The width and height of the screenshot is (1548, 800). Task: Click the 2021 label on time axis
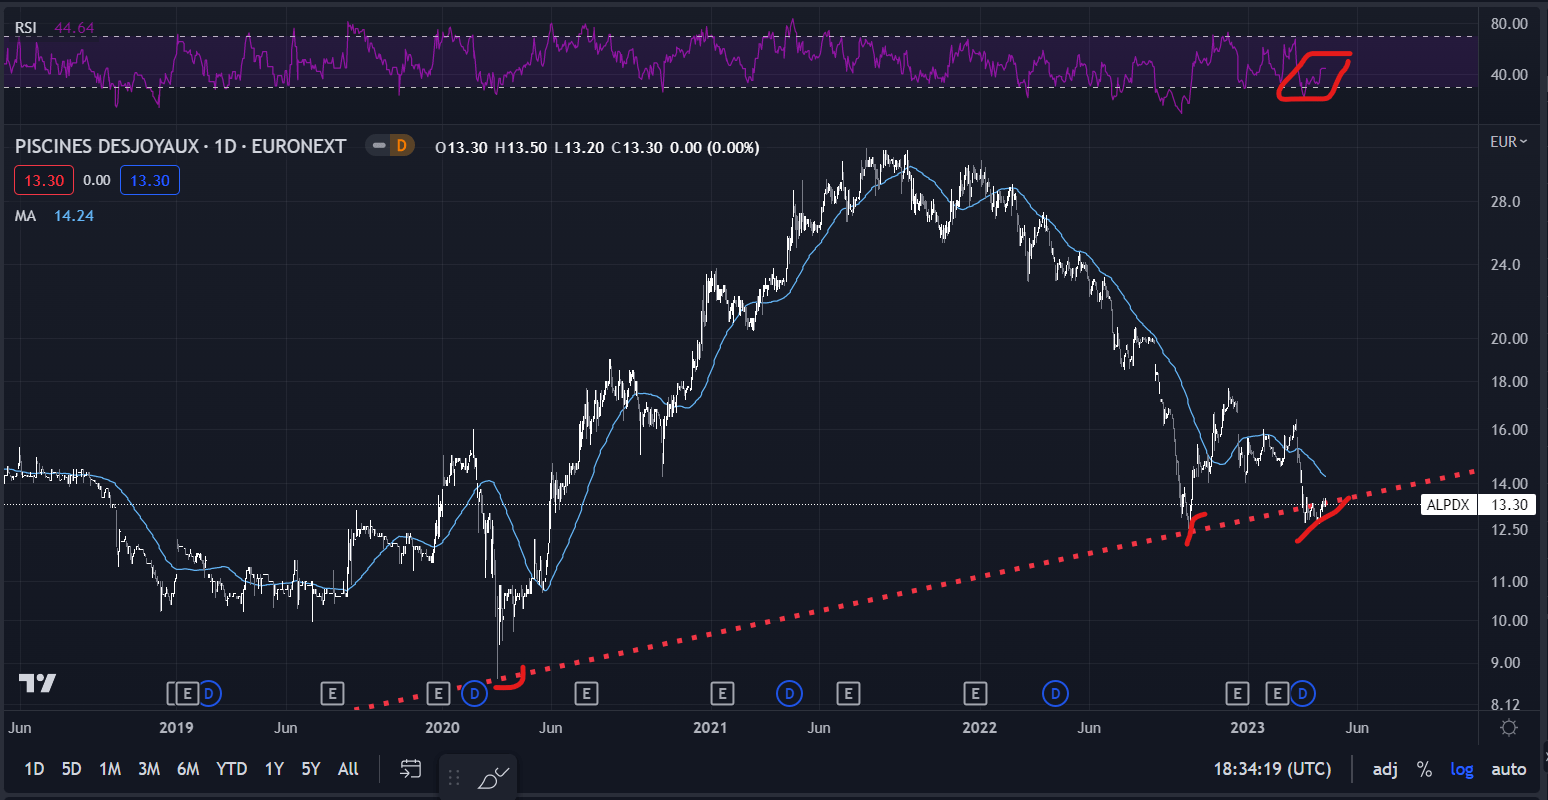pyautogui.click(x=710, y=727)
